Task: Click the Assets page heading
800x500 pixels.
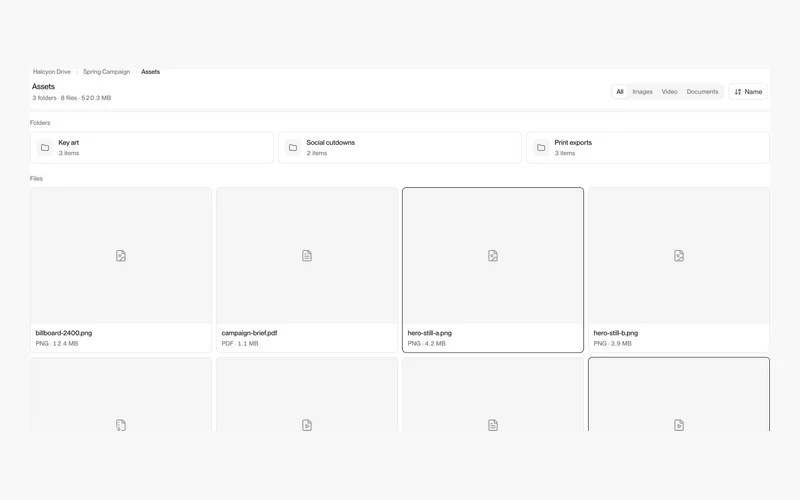Action: [x=43, y=87]
